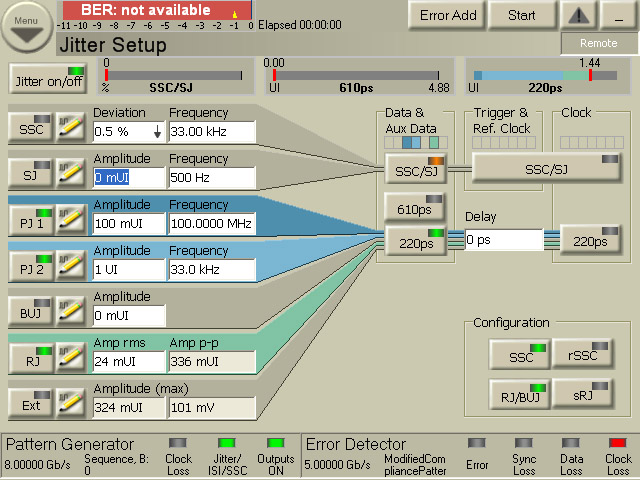640x480 pixels.
Task: Click the pencil edit icon next to SSC
Action: pos(70,127)
